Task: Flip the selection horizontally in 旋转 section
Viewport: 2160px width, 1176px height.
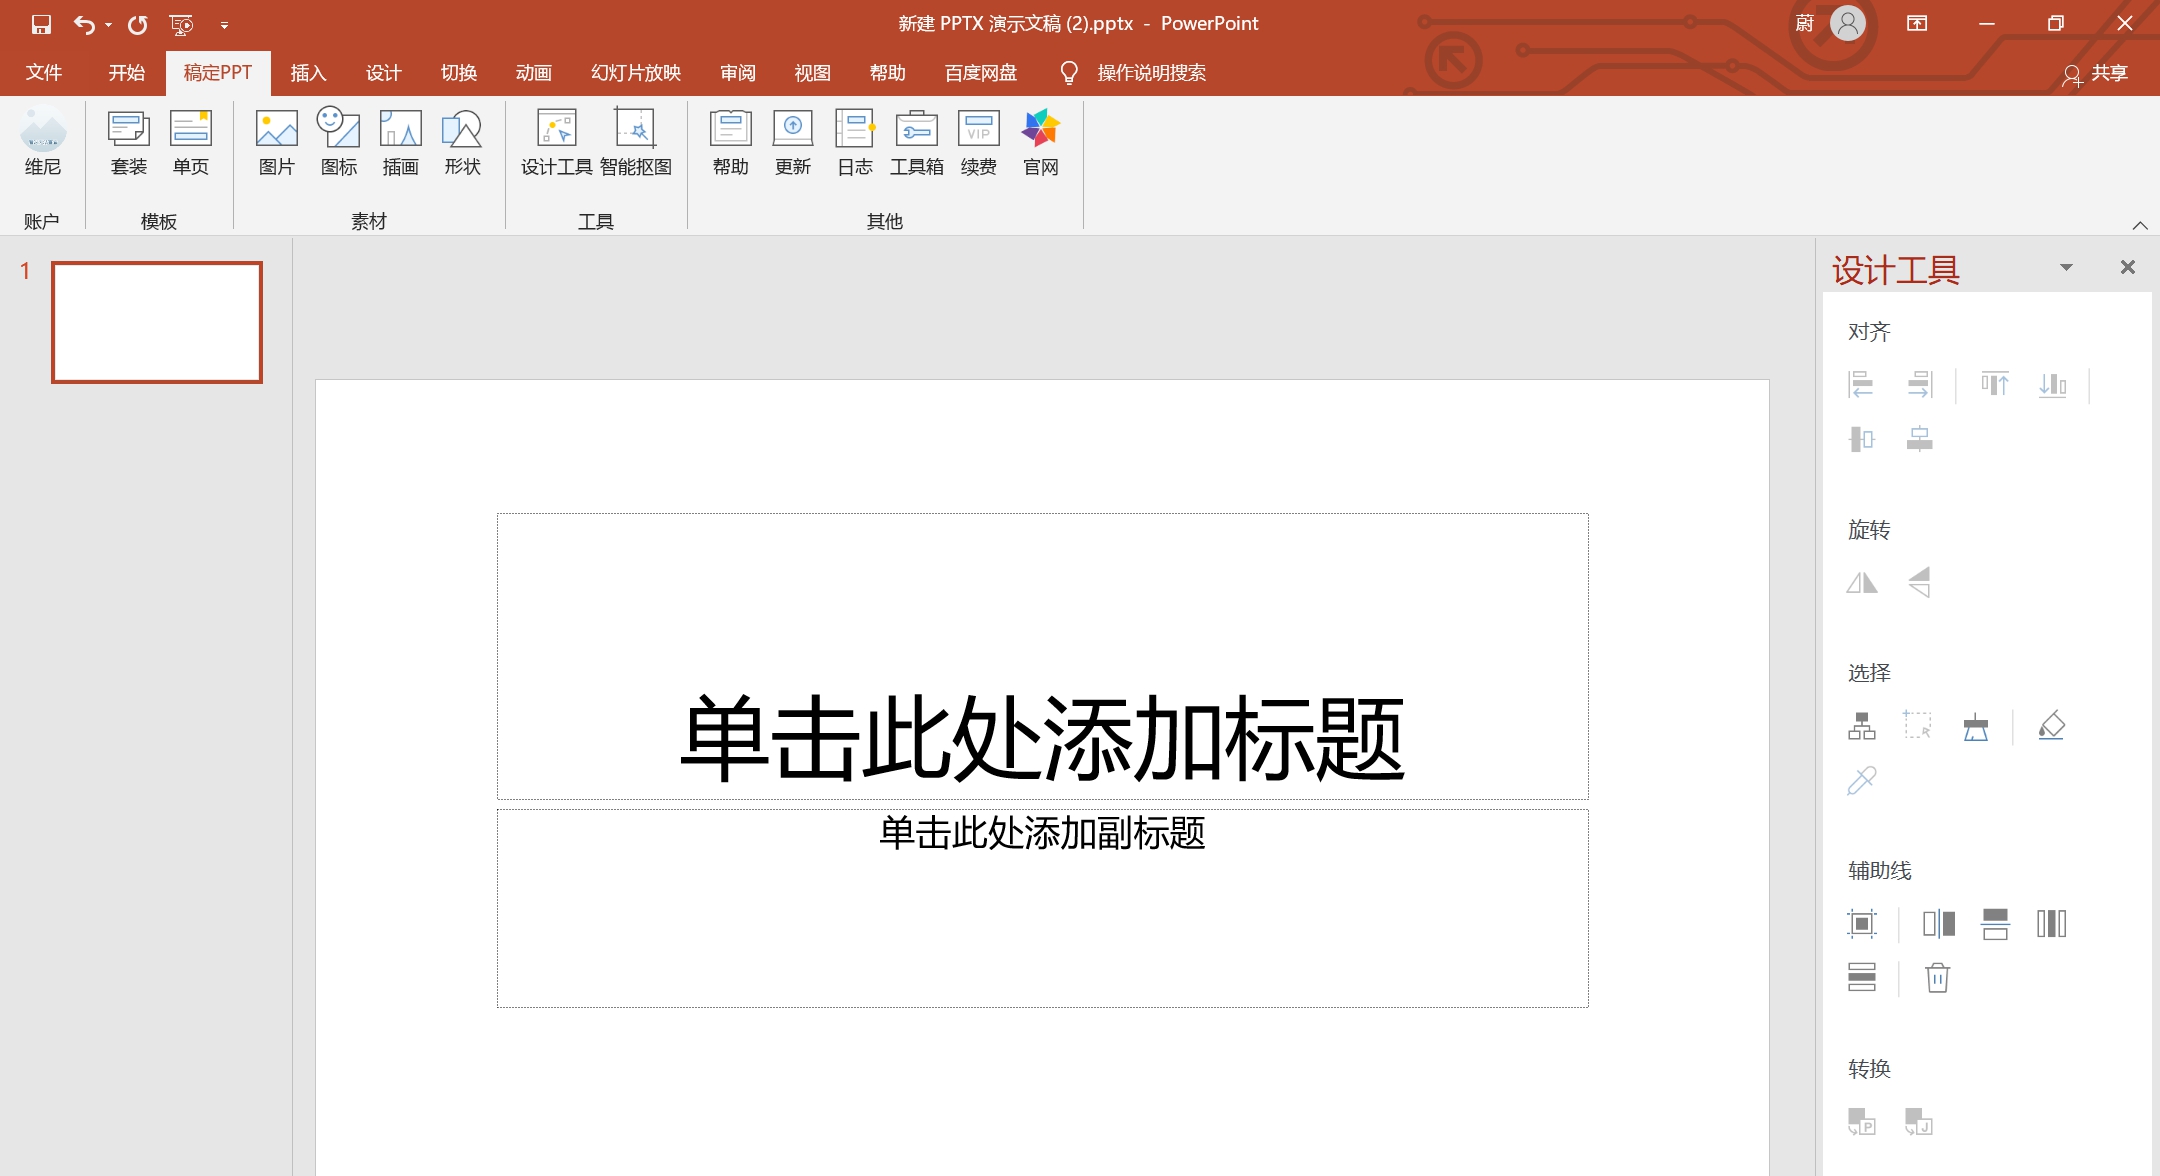Action: [x=1862, y=582]
